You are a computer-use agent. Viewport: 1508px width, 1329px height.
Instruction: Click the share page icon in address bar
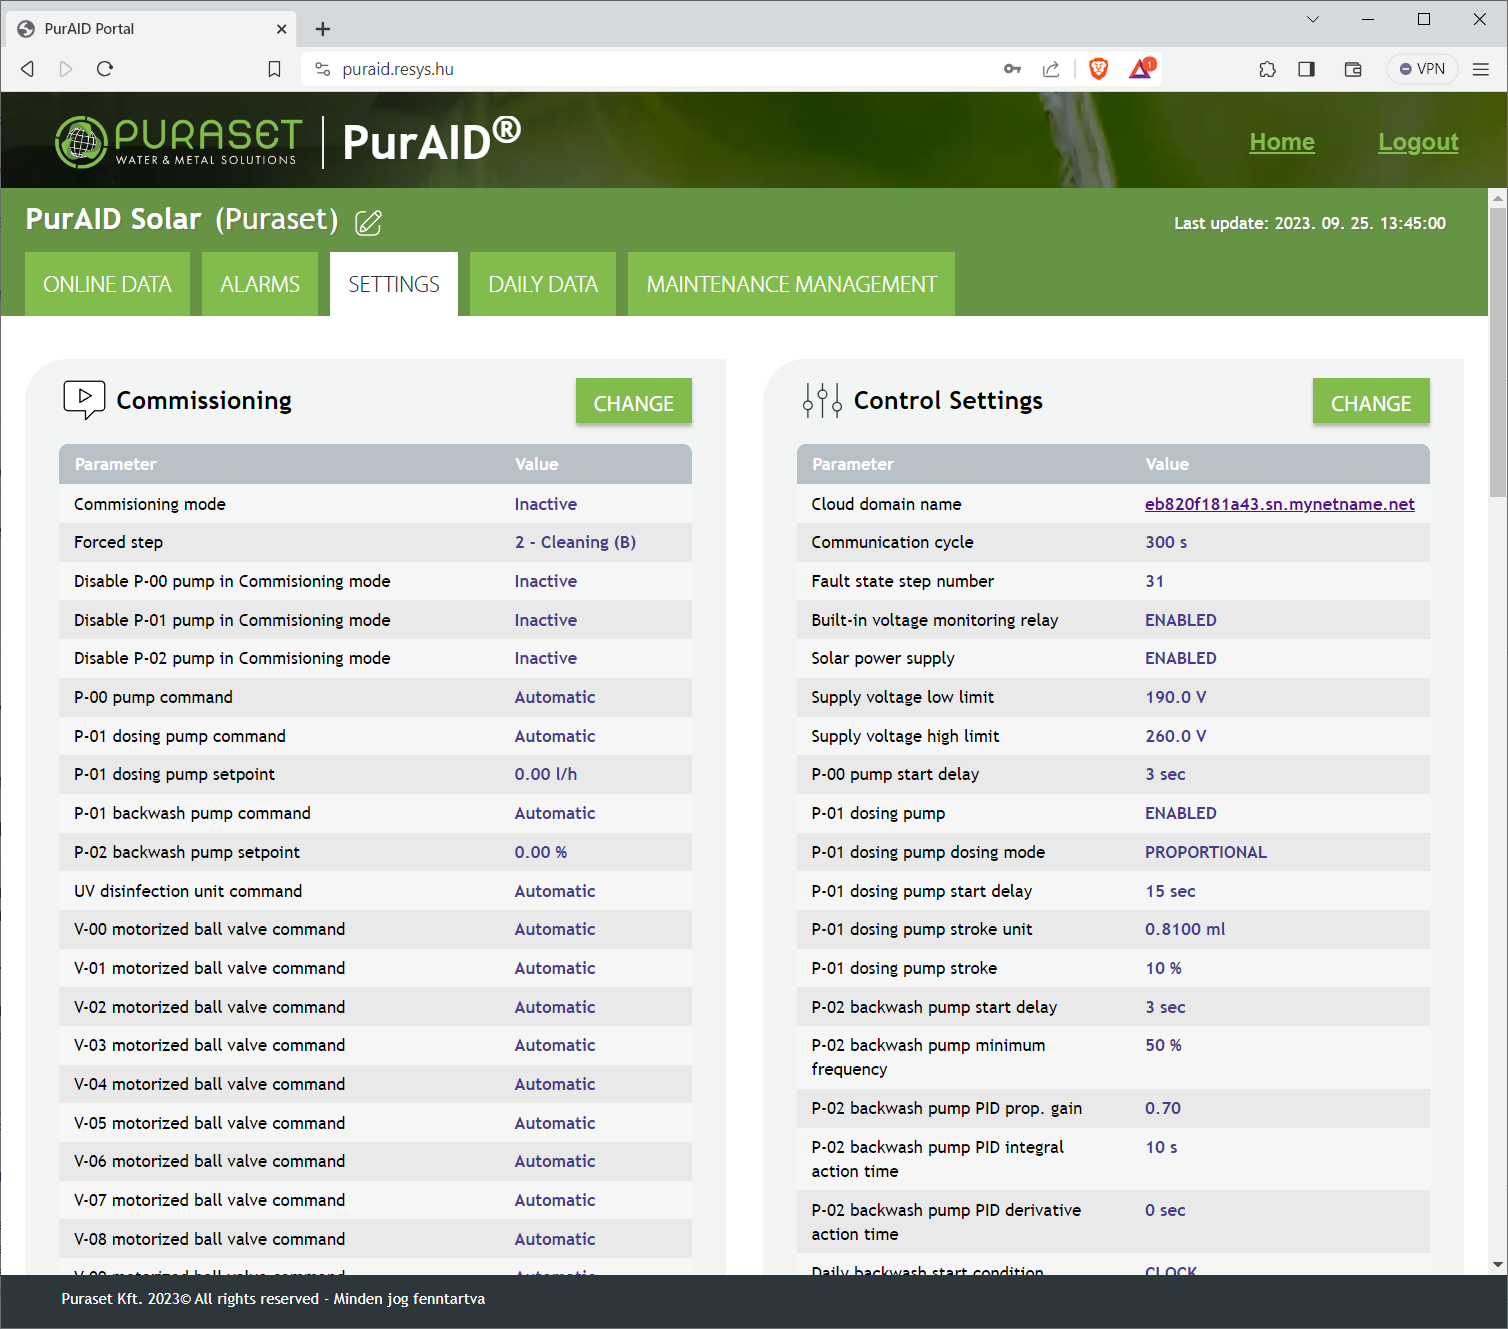click(1051, 69)
